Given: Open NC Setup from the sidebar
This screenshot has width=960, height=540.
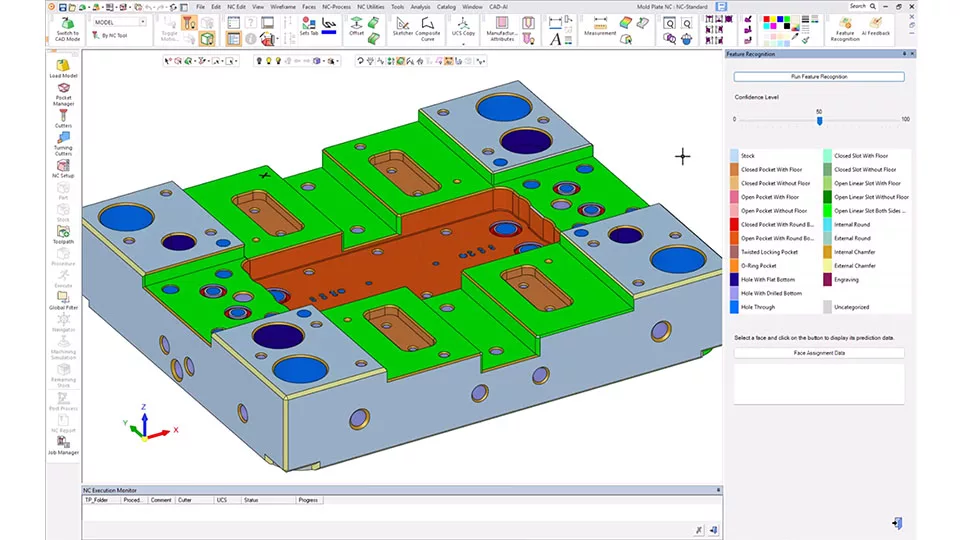Looking at the screenshot, I should (x=63, y=166).
